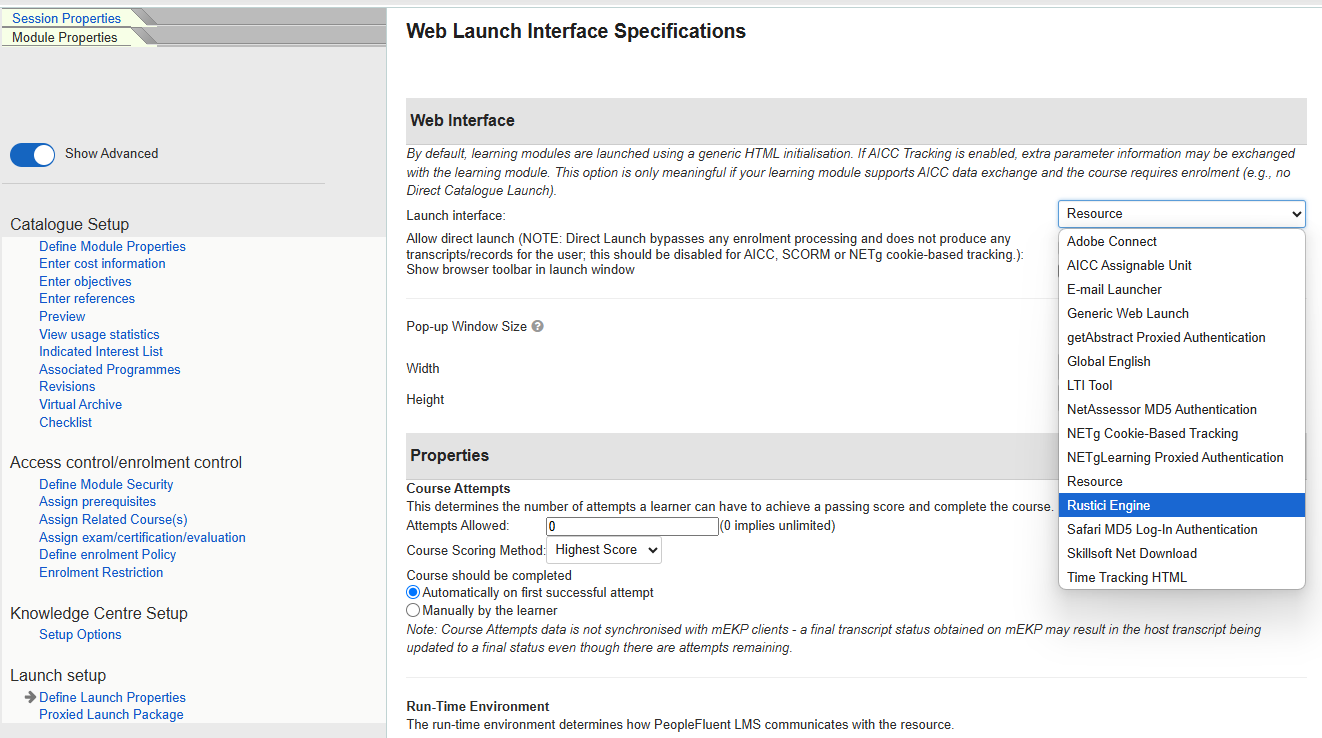Click the Attempts Allowed input field
Screen dimensions: 1322x738
pos(632,526)
